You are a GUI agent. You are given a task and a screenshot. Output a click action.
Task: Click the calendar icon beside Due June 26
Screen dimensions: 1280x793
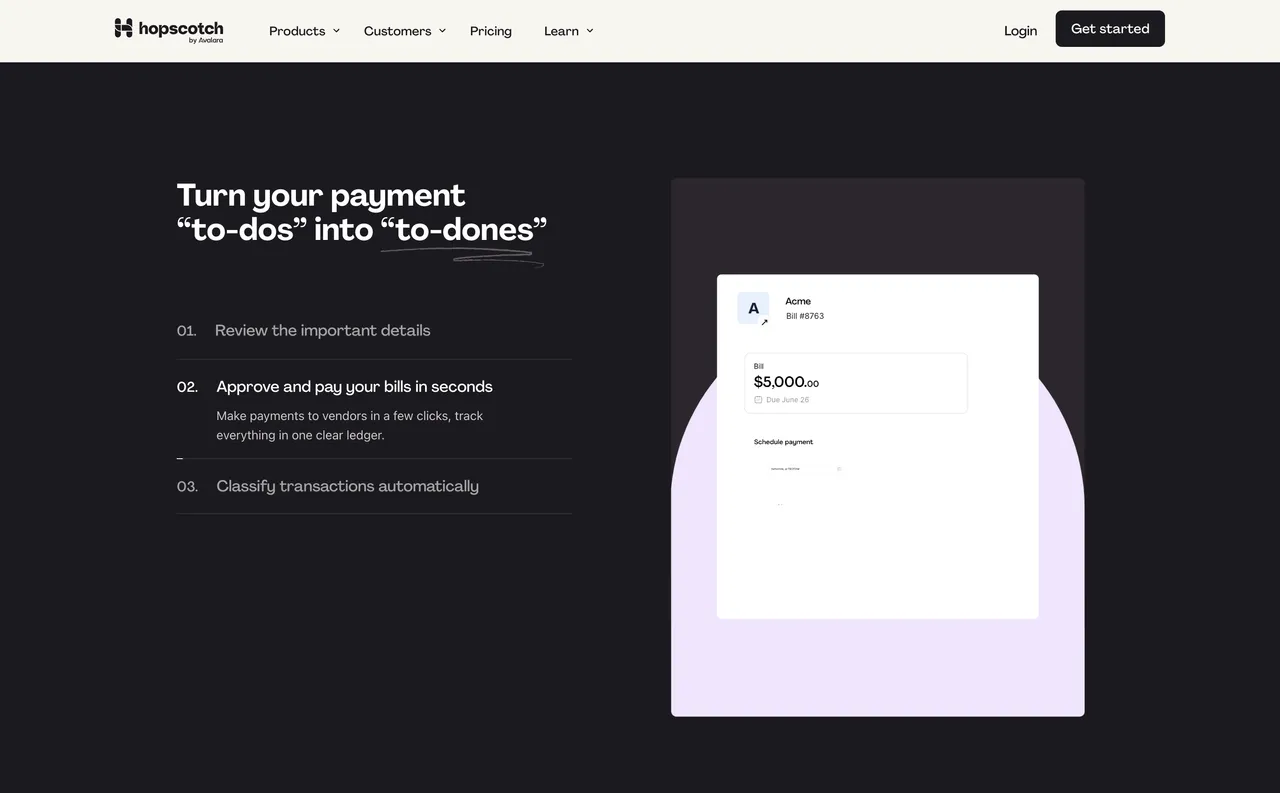click(757, 399)
